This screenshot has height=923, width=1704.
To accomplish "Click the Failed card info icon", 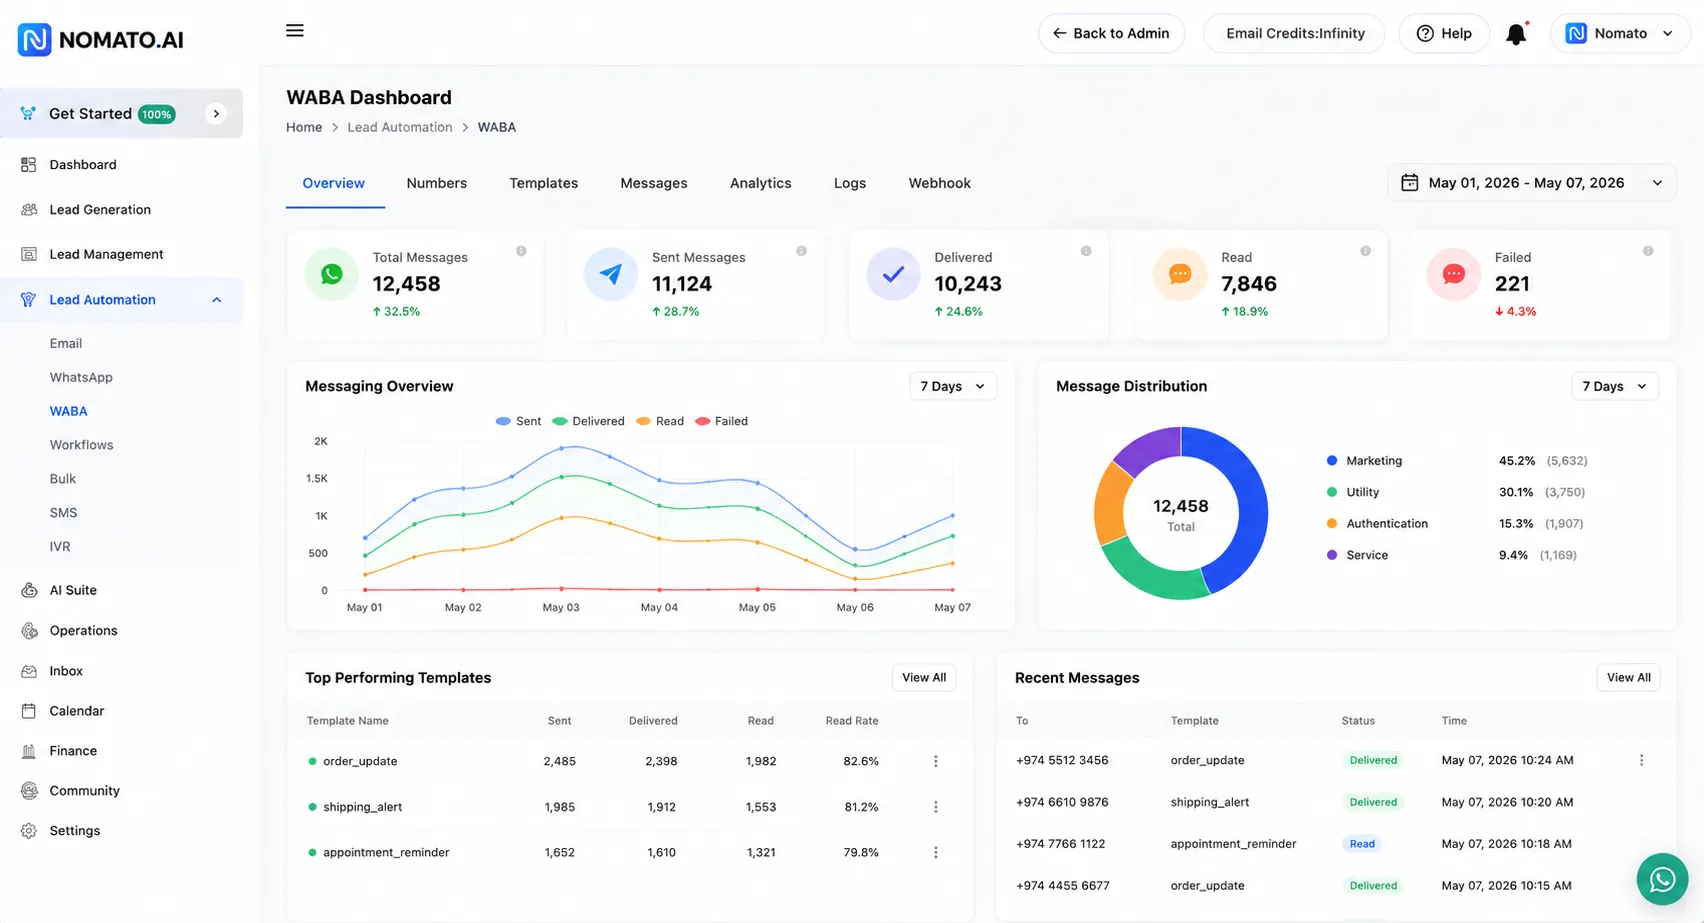I will coord(1648,251).
